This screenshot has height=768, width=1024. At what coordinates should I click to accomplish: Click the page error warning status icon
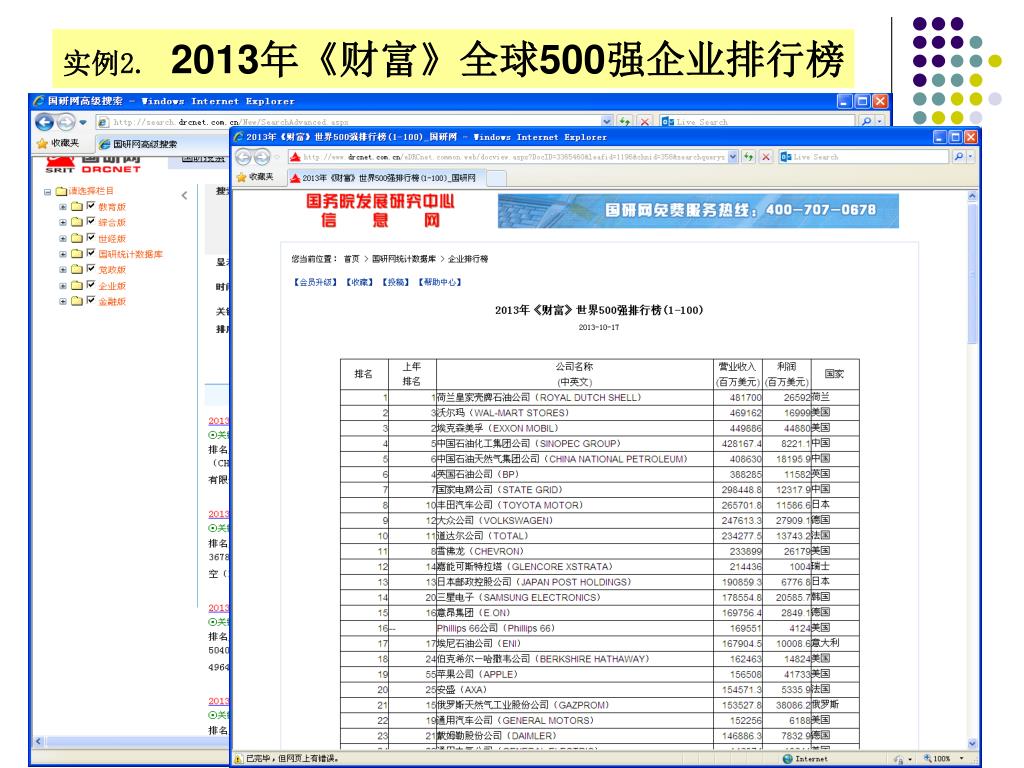pos(240,759)
